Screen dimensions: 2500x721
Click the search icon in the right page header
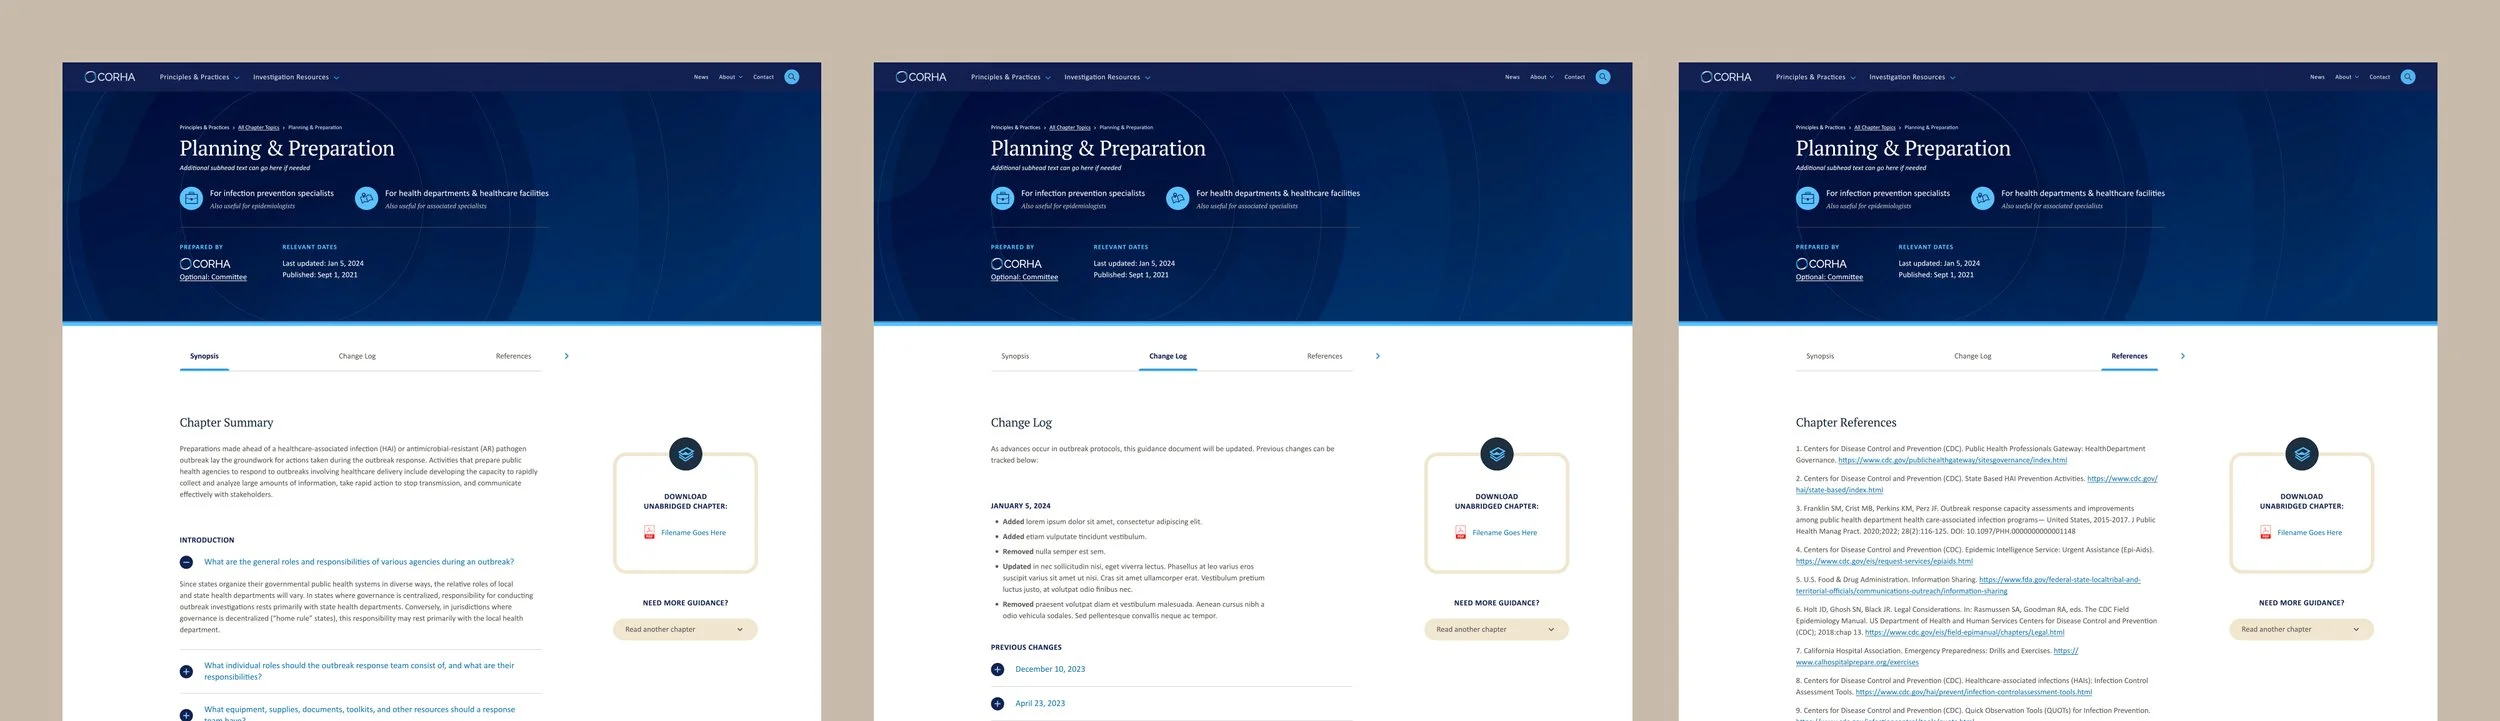(2408, 77)
